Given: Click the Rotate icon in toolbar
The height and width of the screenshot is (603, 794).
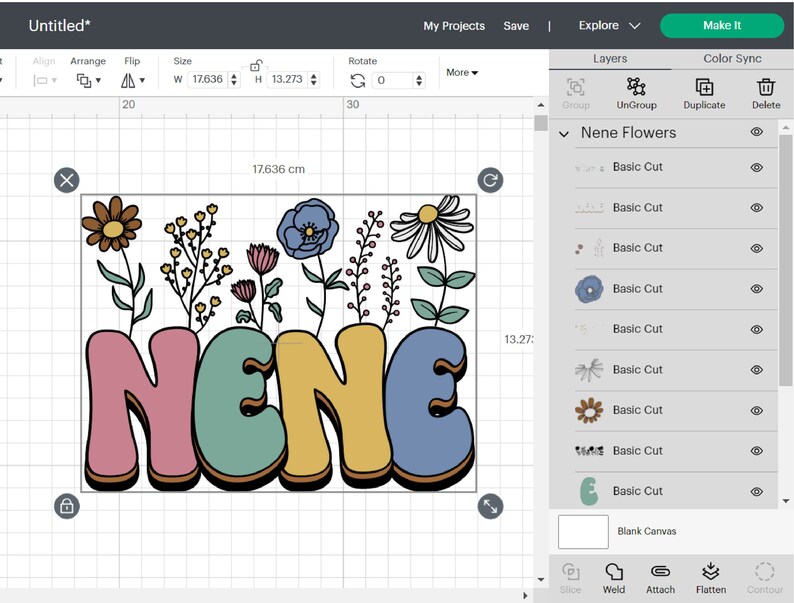Looking at the screenshot, I should [x=358, y=80].
